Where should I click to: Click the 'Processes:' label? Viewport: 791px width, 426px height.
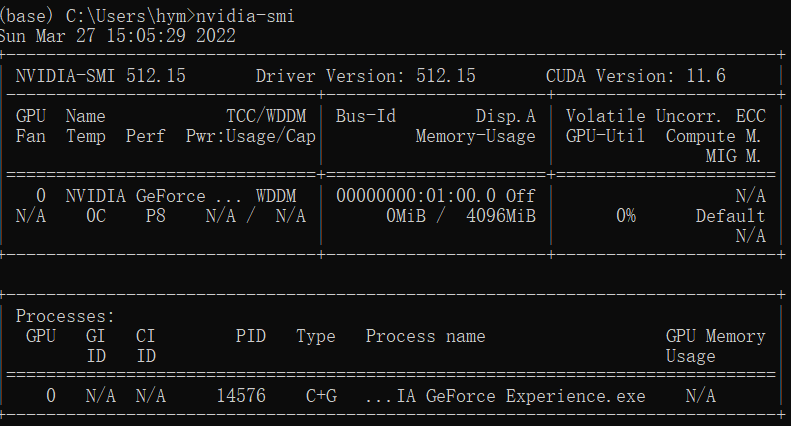66,316
